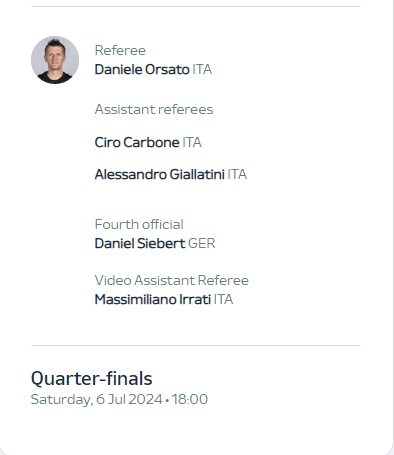The height and width of the screenshot is (455, 394).
Task: Select the Saturday, 6 Jul 2024 date
Action: [x=97, y=399]
